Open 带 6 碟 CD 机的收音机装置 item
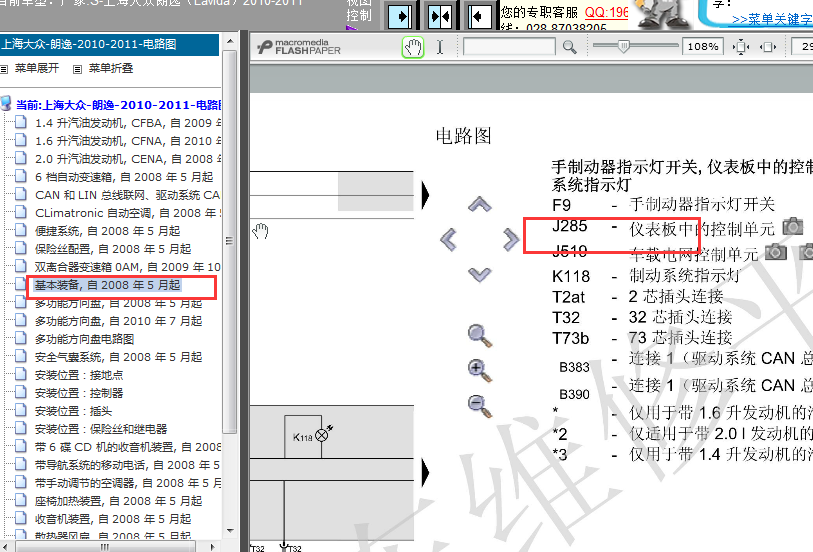This screenshot has width=813, height=552. click(128, 447)
